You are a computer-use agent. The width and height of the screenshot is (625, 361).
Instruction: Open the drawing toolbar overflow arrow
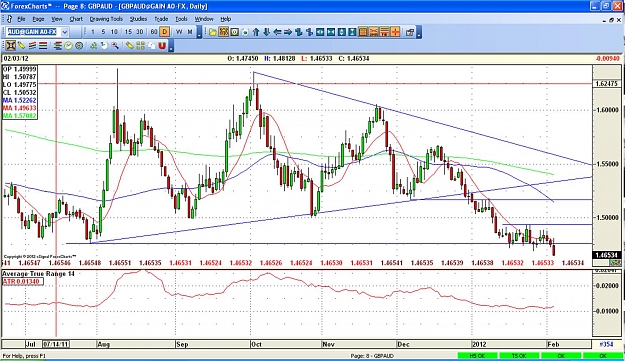(171, 46)
